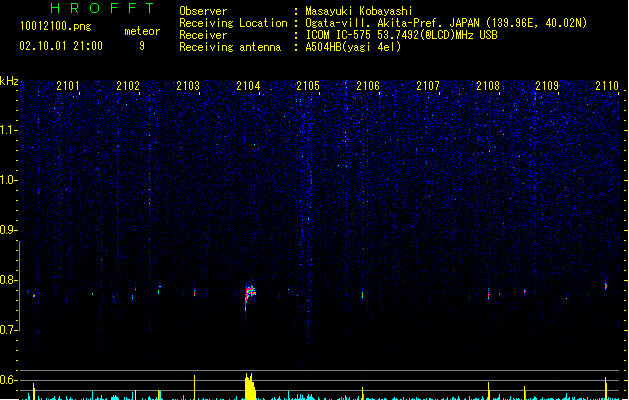629x400 pixels.
Task: Click the 'Observer' field label
Action: click(x=203, y=11)
